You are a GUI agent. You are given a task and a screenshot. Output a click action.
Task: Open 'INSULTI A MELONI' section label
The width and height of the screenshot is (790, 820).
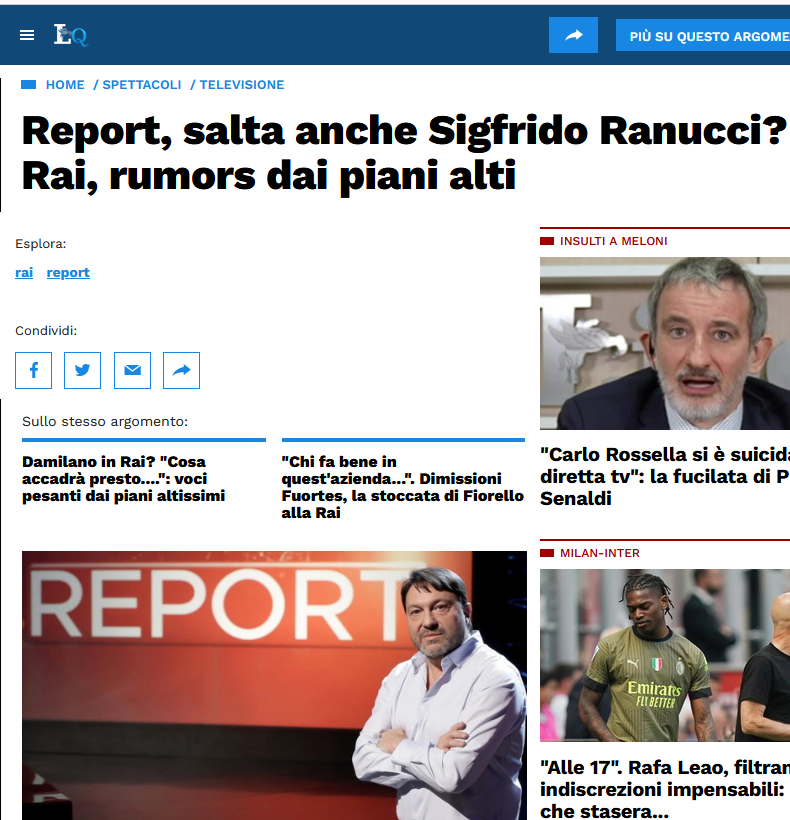(613, 241)
